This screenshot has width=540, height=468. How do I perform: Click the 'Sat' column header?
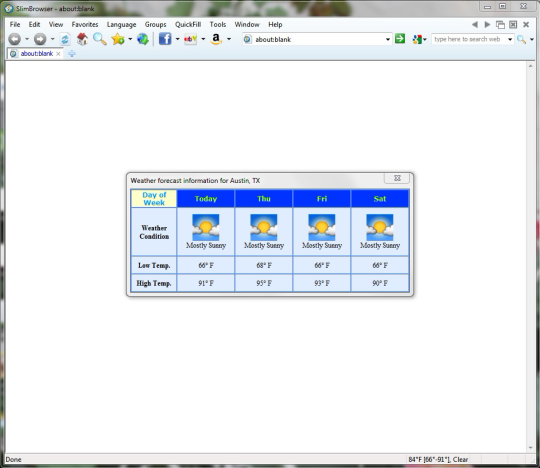pyautogui.click(x=380, y=199)
